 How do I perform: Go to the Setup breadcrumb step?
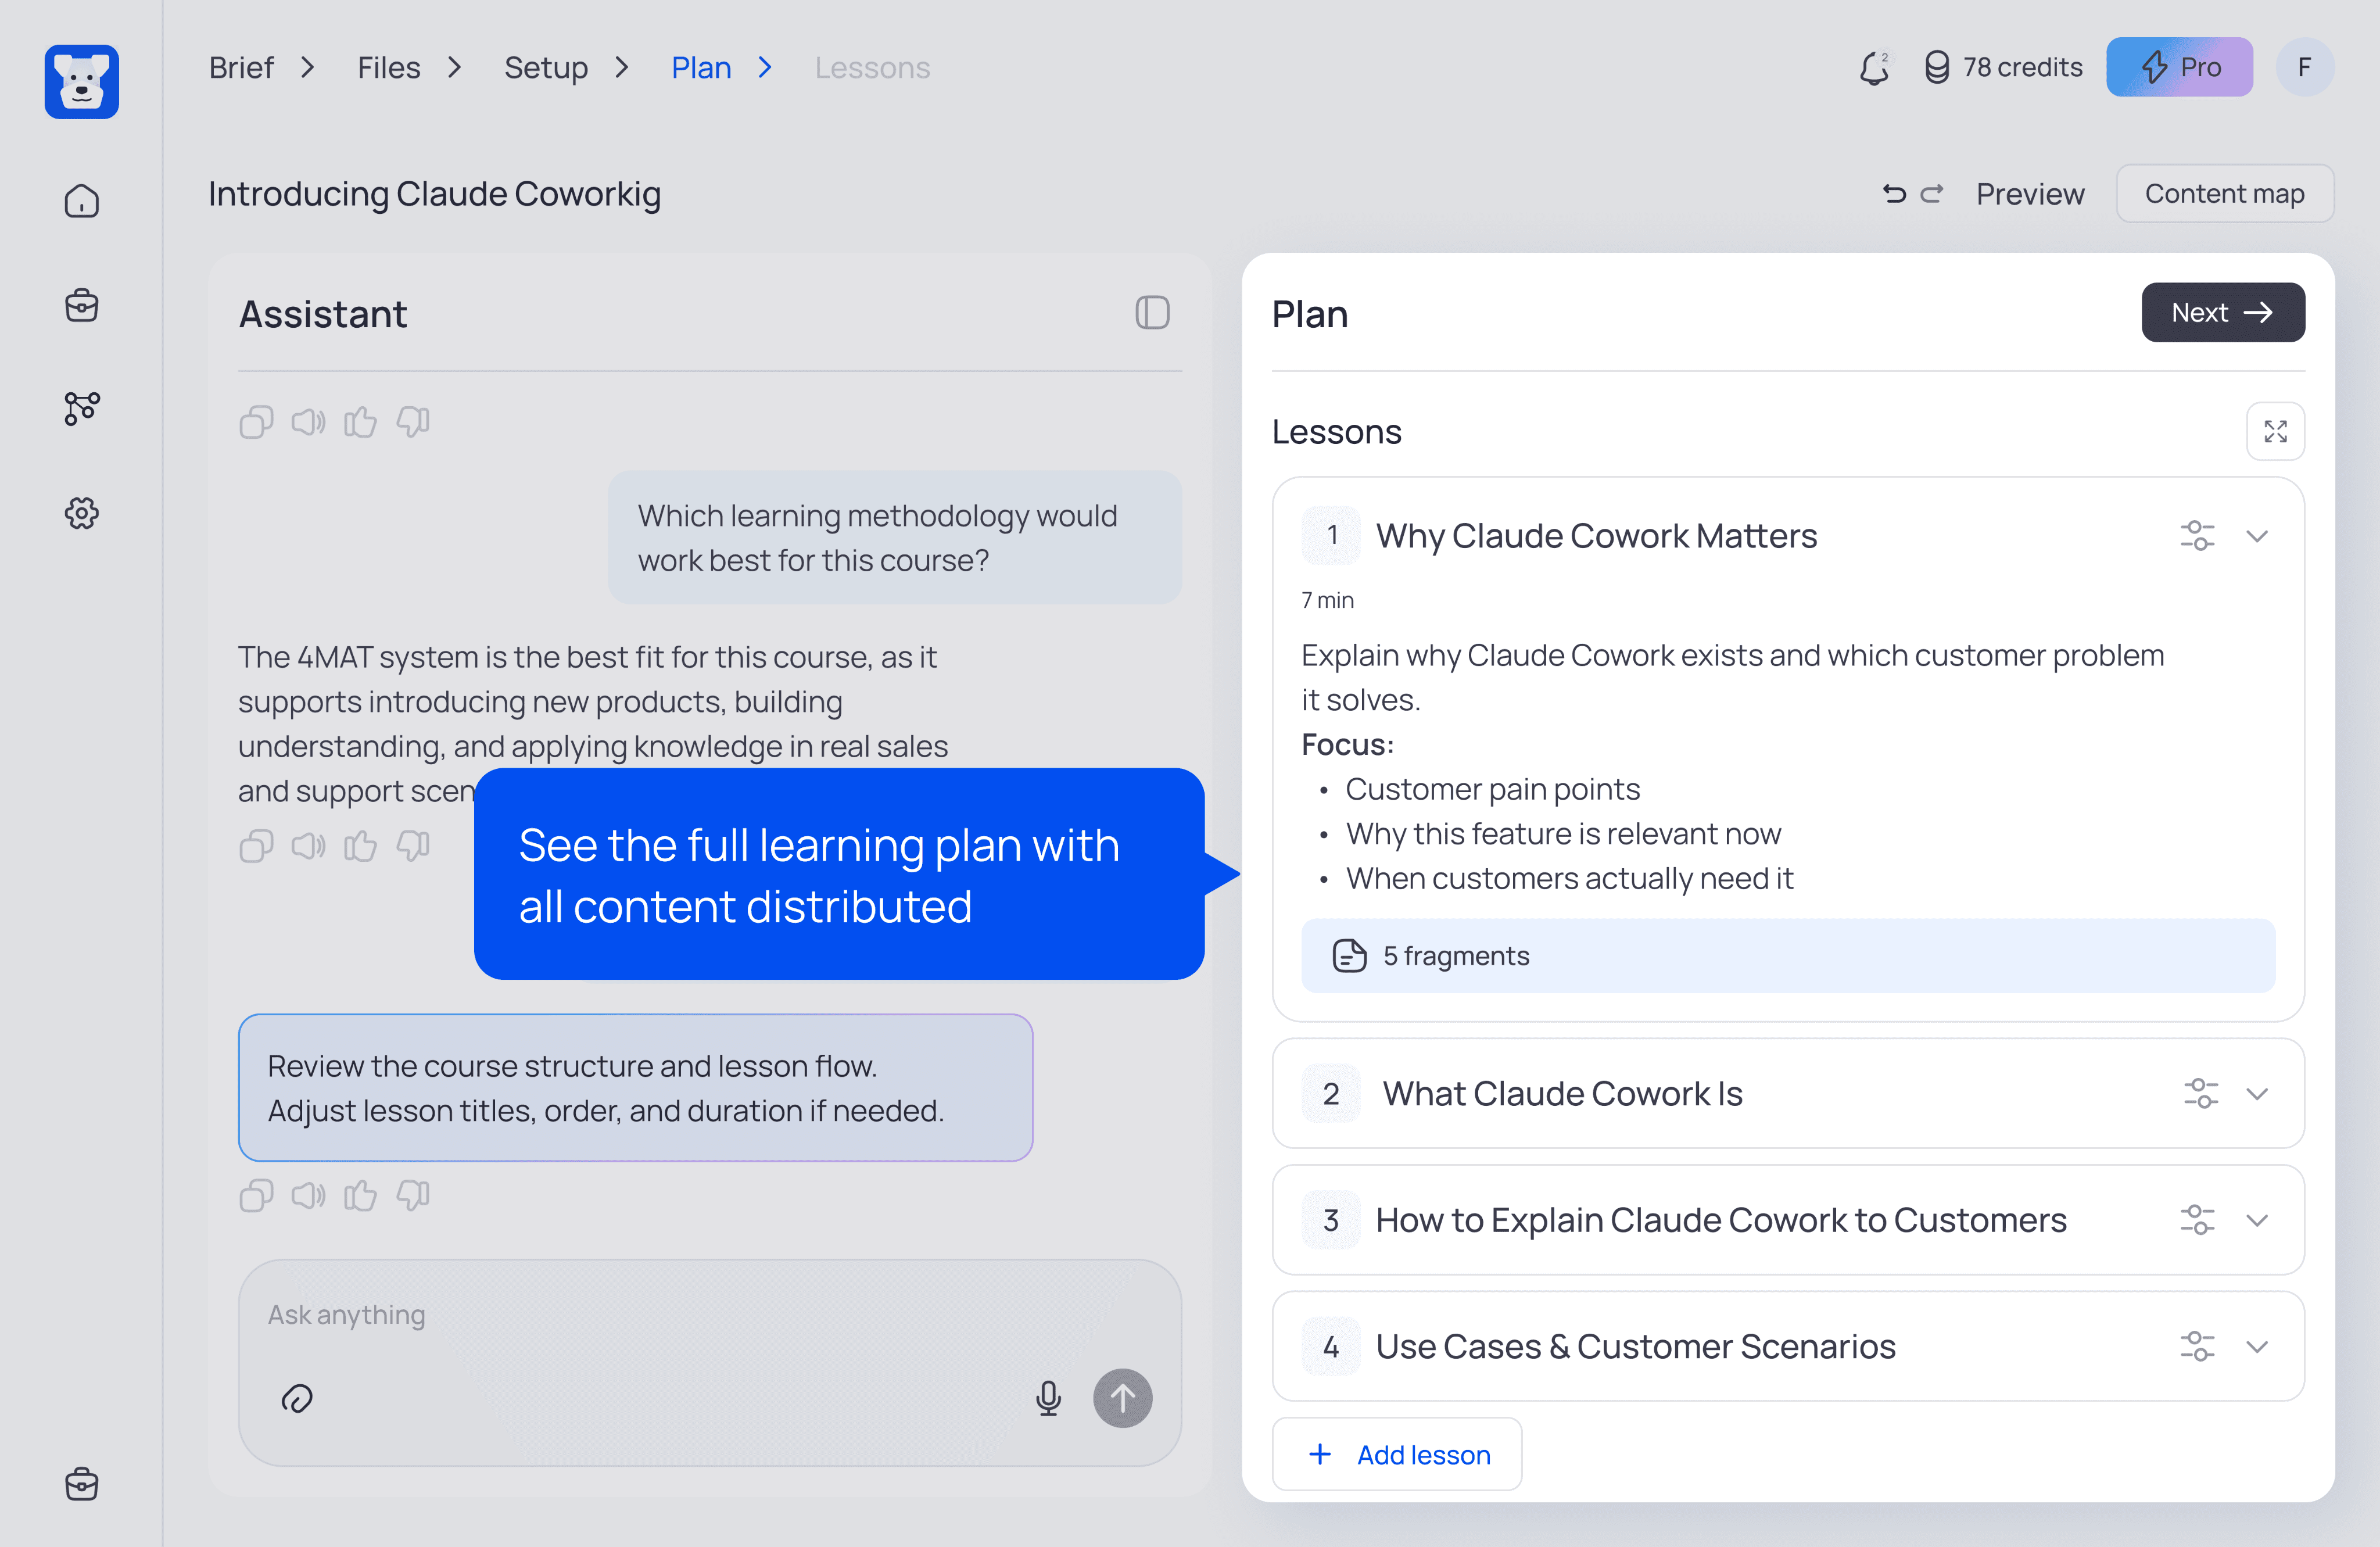pos(546,68)
